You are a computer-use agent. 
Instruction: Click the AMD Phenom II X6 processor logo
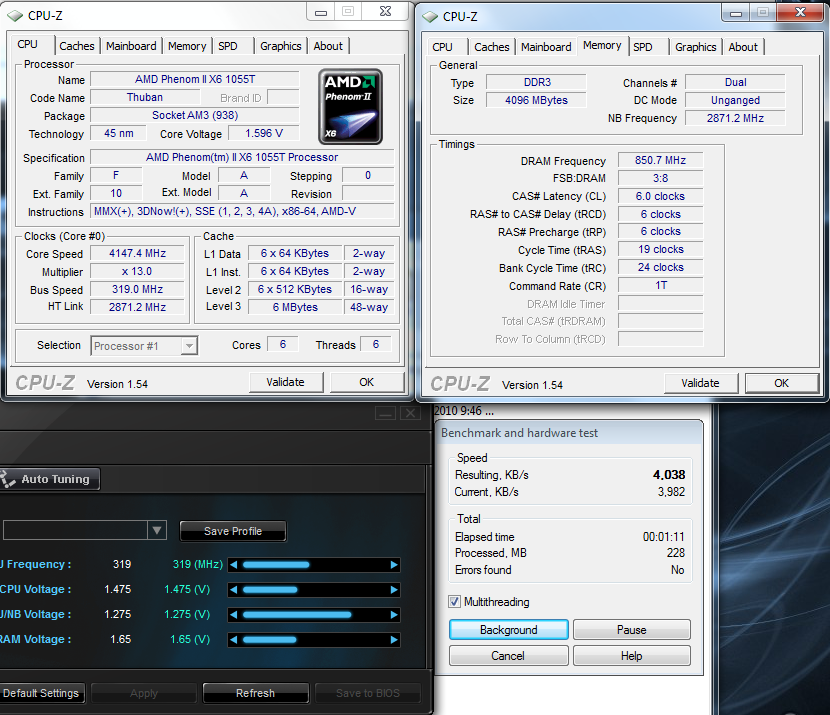pyautogui.click(x=350, y=107)
